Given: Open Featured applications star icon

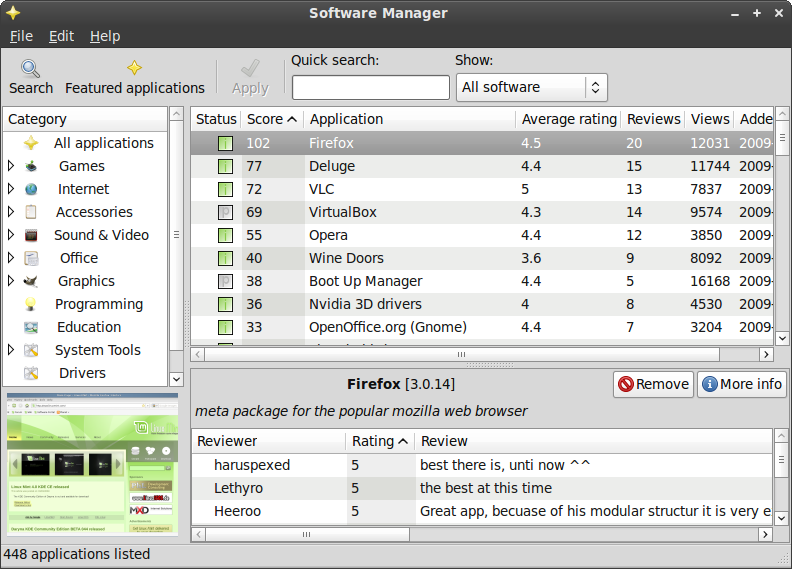Looking at the screenshot, I should [134, 68].
